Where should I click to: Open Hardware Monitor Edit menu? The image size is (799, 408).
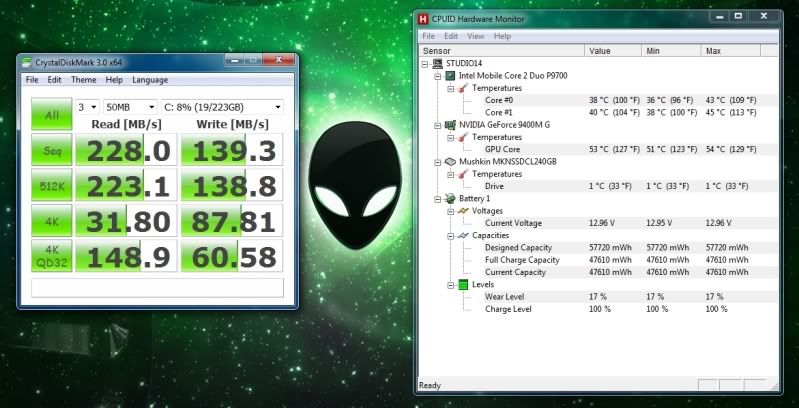coord(451,36)
